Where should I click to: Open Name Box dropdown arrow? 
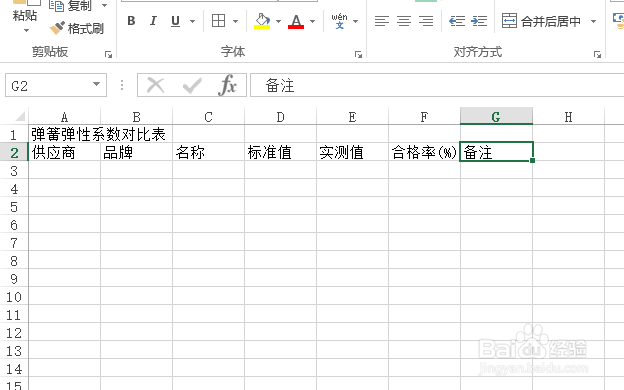click(96, 84)
